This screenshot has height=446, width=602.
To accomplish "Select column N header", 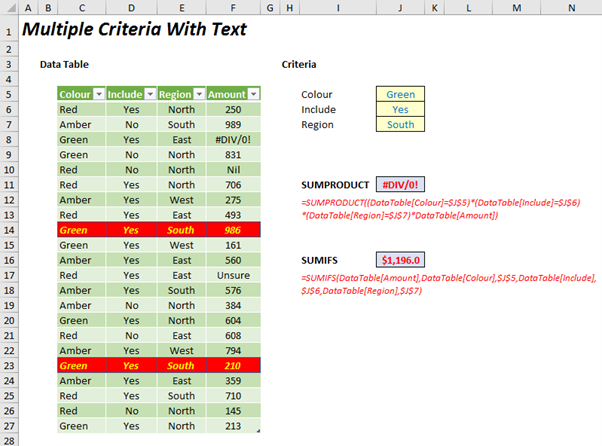I will (x=571, y=8).
